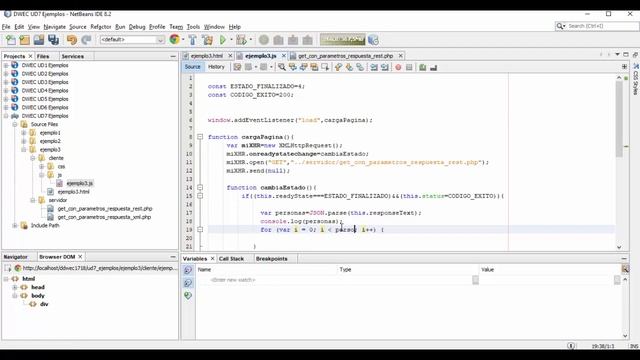Screen dimensions: 640x360
Task: Expand the css folder node
Action: pyautogui.click(x=42, y=167)
